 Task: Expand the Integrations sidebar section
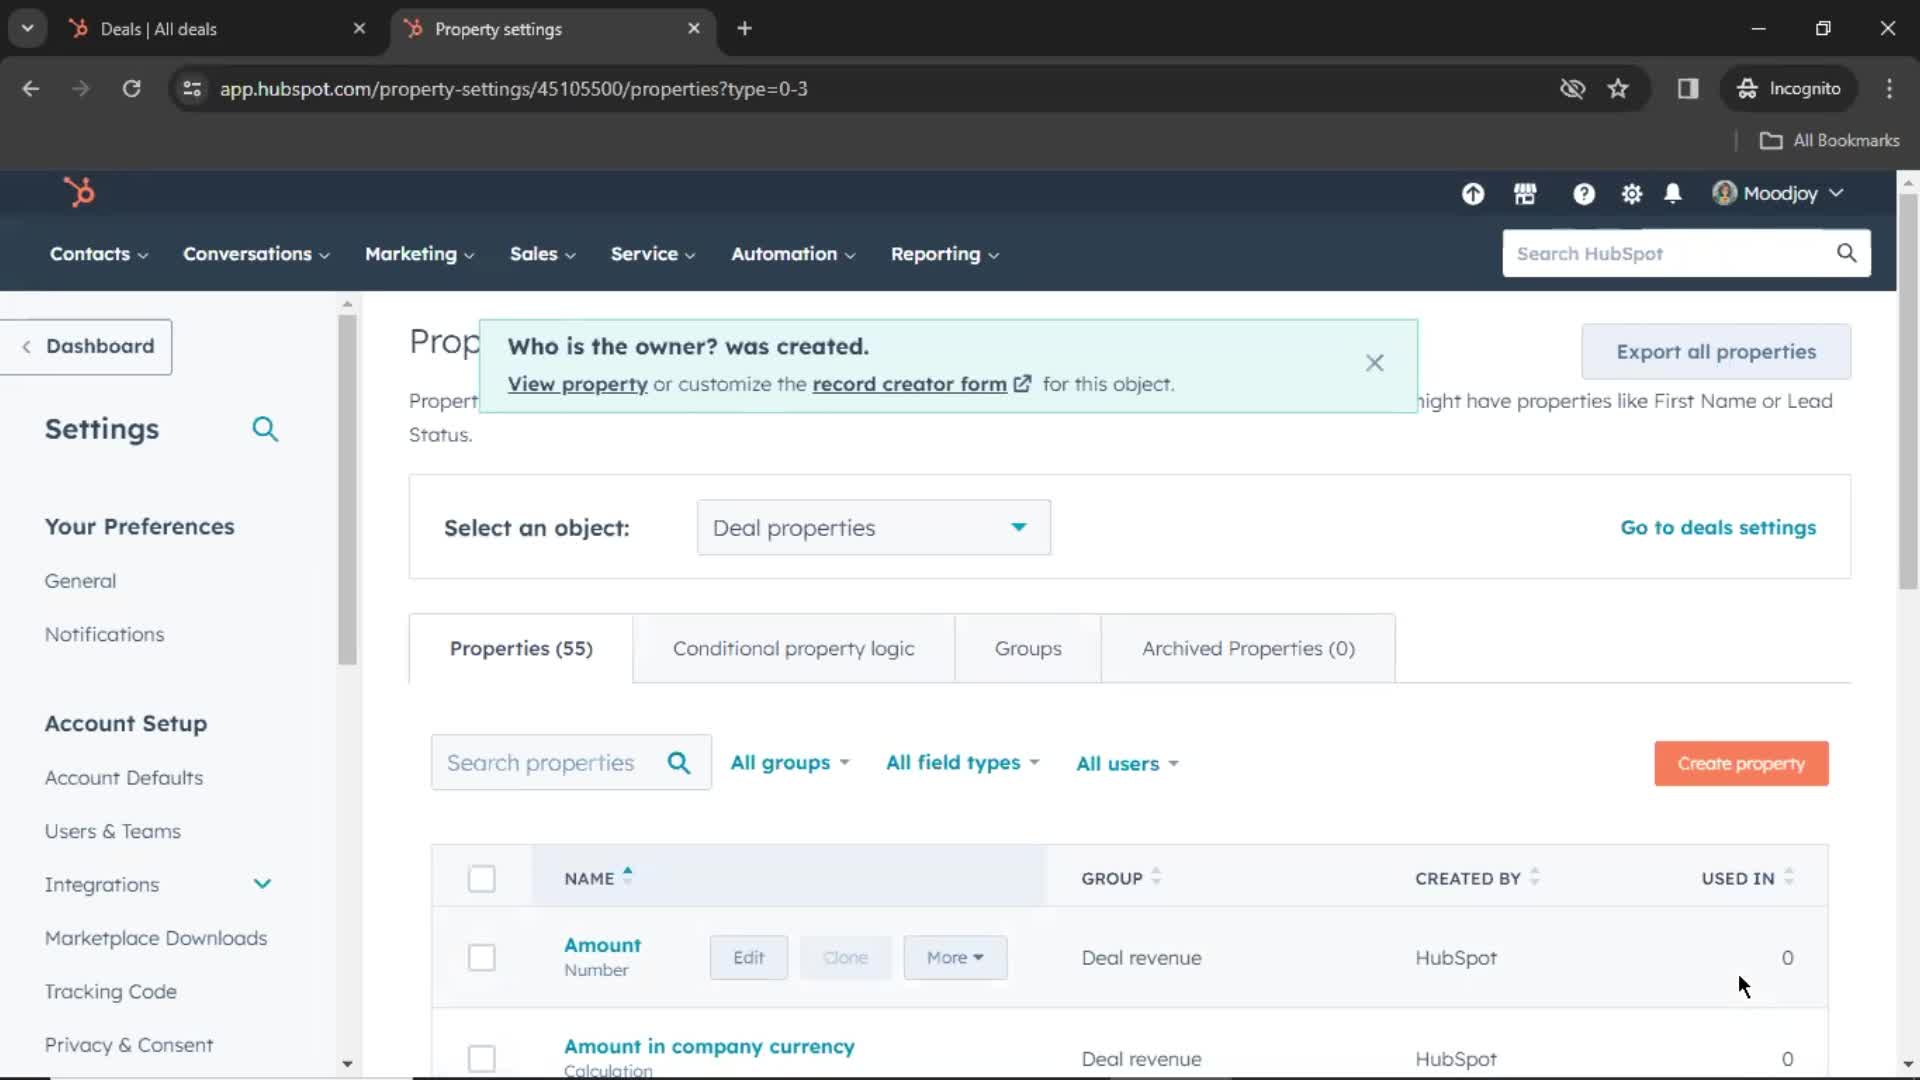point(262,884)
